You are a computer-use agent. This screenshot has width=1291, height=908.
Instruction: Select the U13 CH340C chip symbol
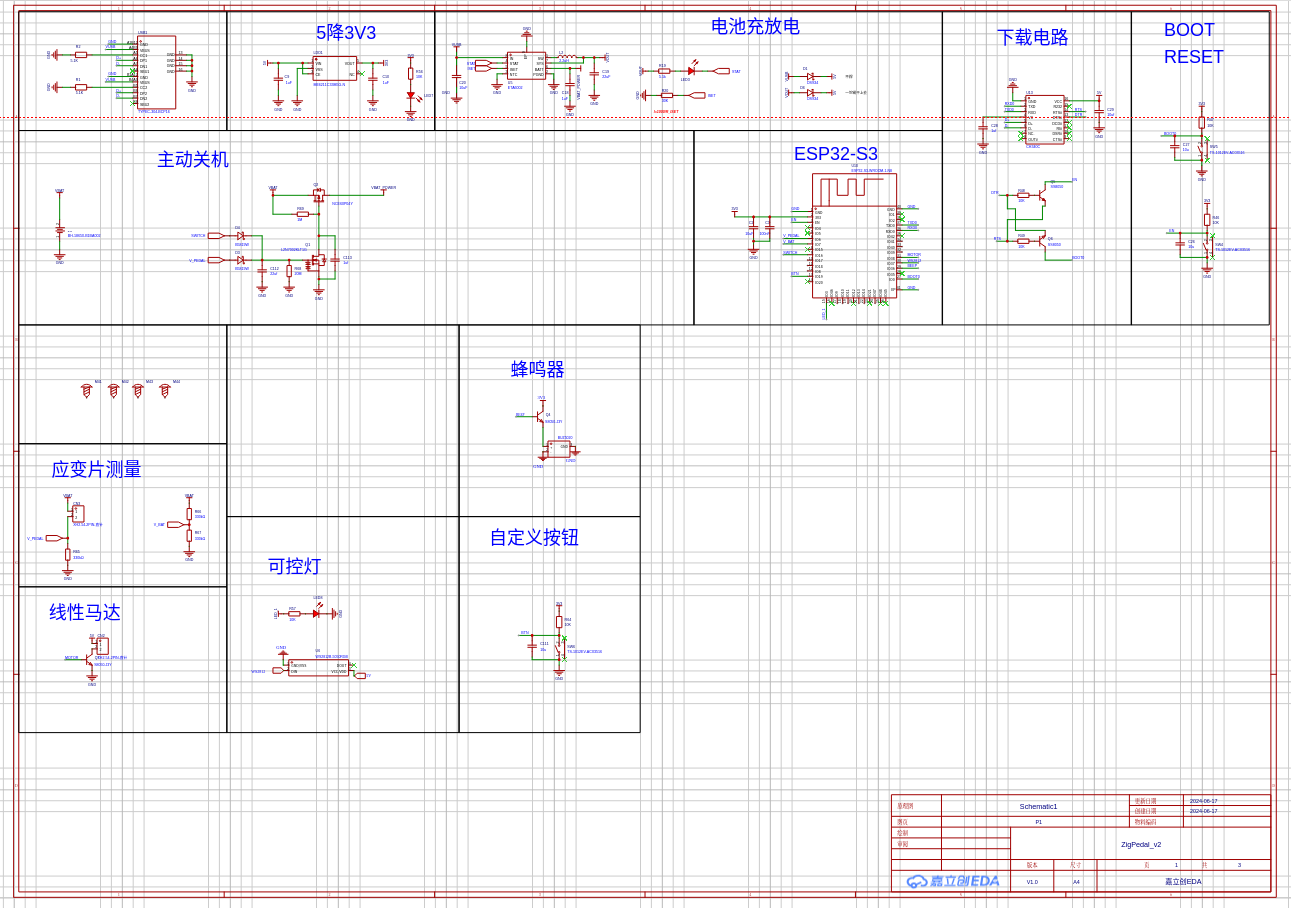1045,120
